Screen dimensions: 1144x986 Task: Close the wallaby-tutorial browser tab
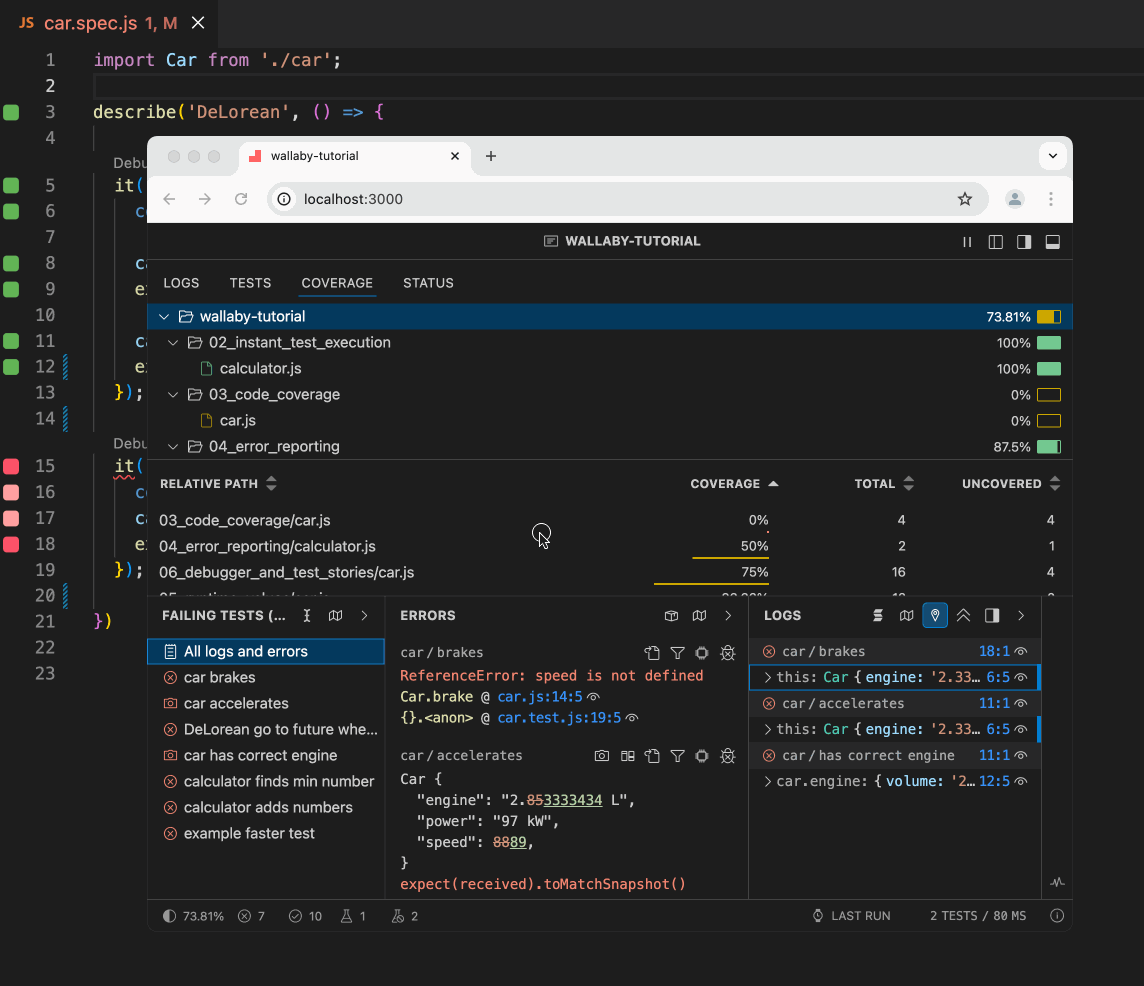click(455, 155)
